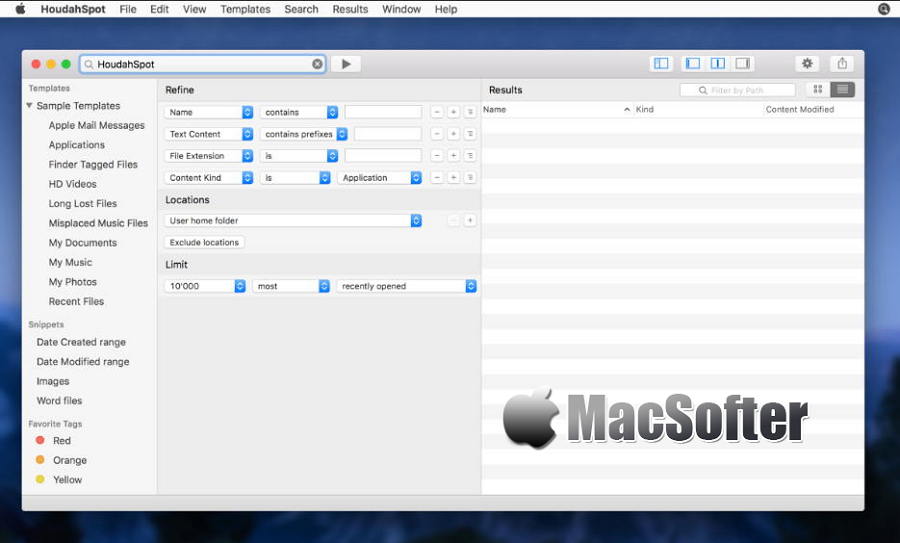Click the Filter by Path field
900x543 pixels.
point(738,90)
